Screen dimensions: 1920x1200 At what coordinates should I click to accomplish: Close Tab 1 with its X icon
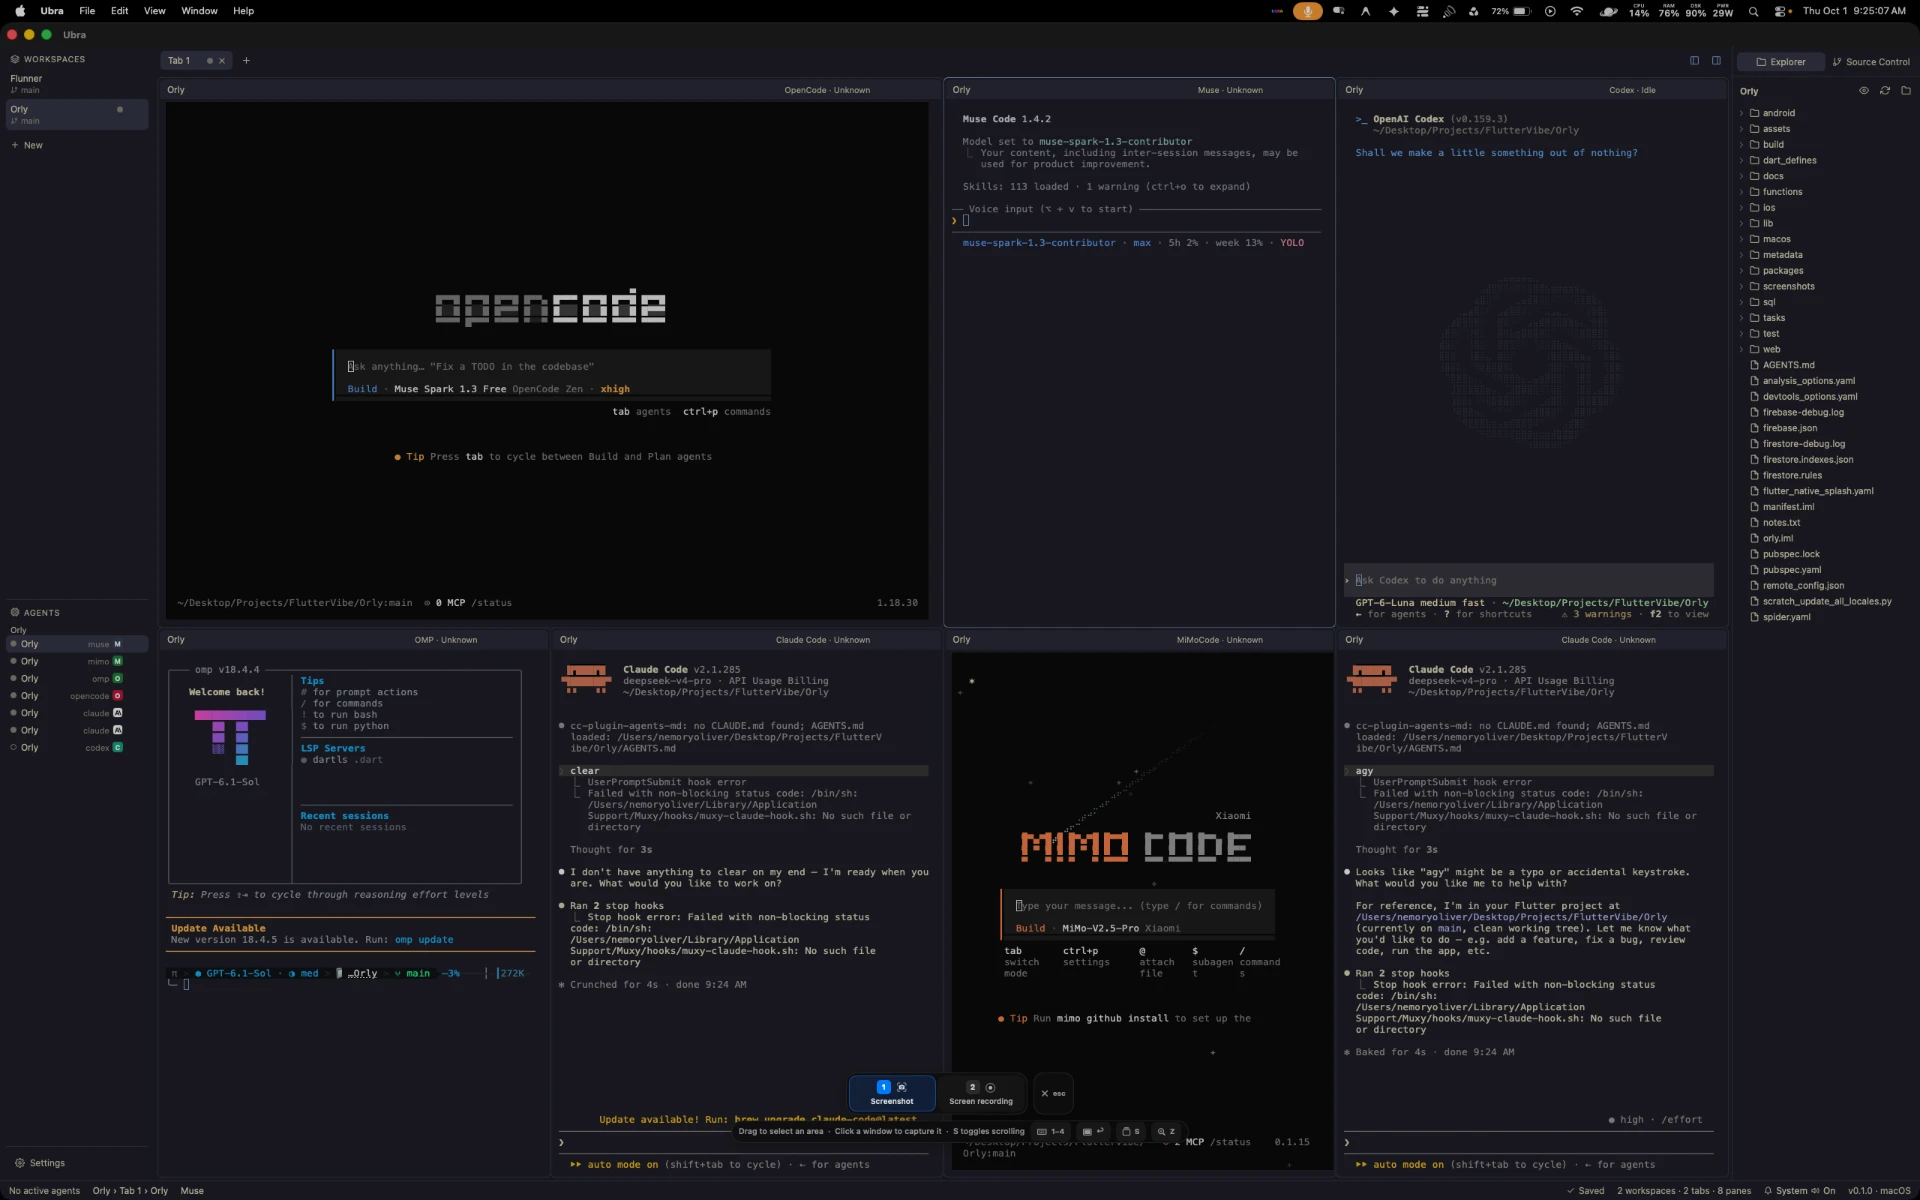coord(222,61)
